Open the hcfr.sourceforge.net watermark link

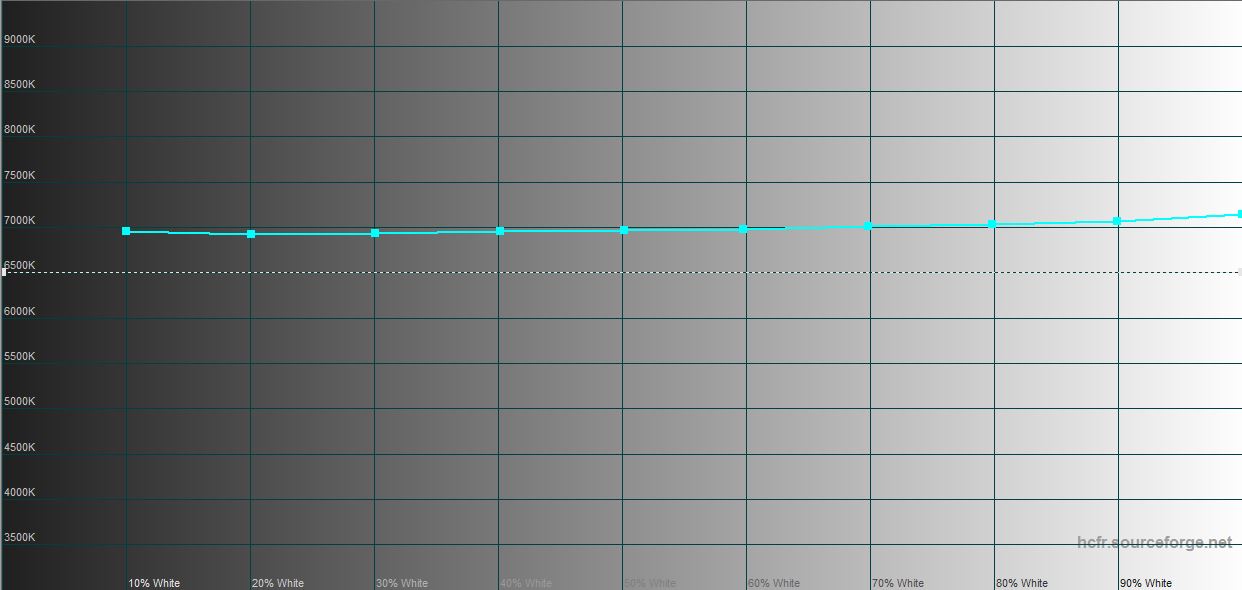(x=1155, y=542)
